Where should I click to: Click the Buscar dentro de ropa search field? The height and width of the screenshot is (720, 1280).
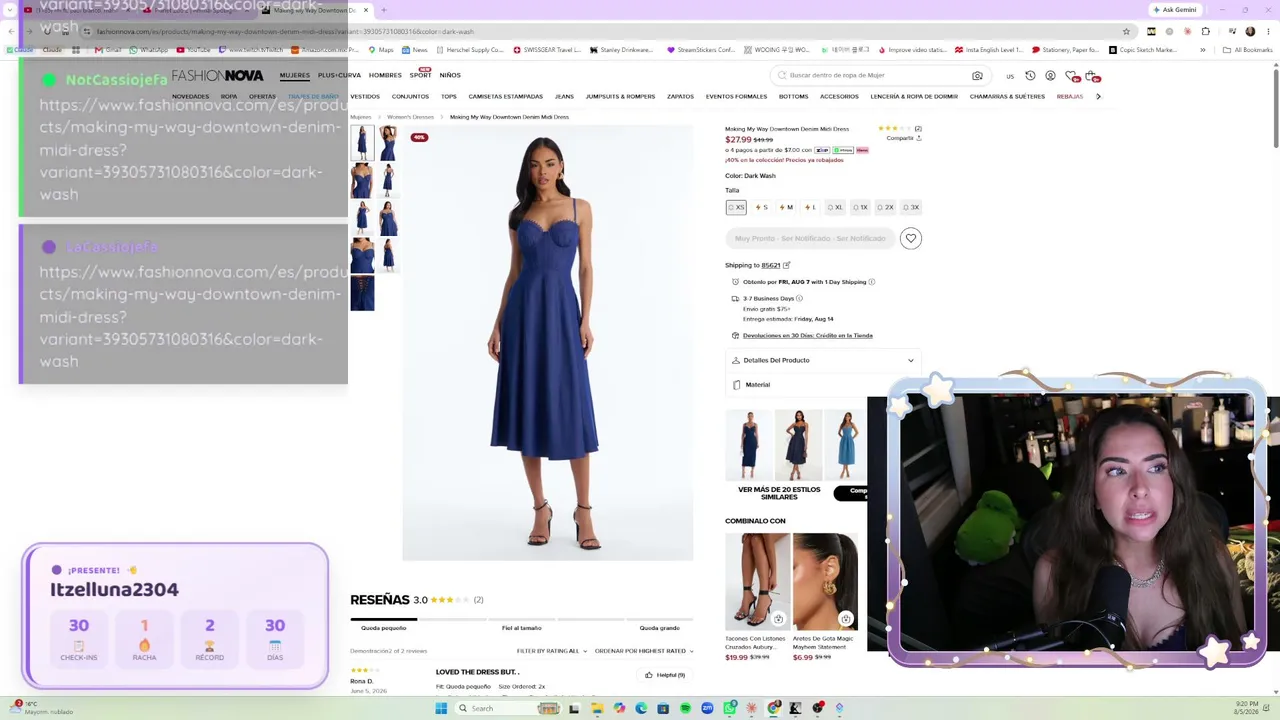(x=880, y=75)
